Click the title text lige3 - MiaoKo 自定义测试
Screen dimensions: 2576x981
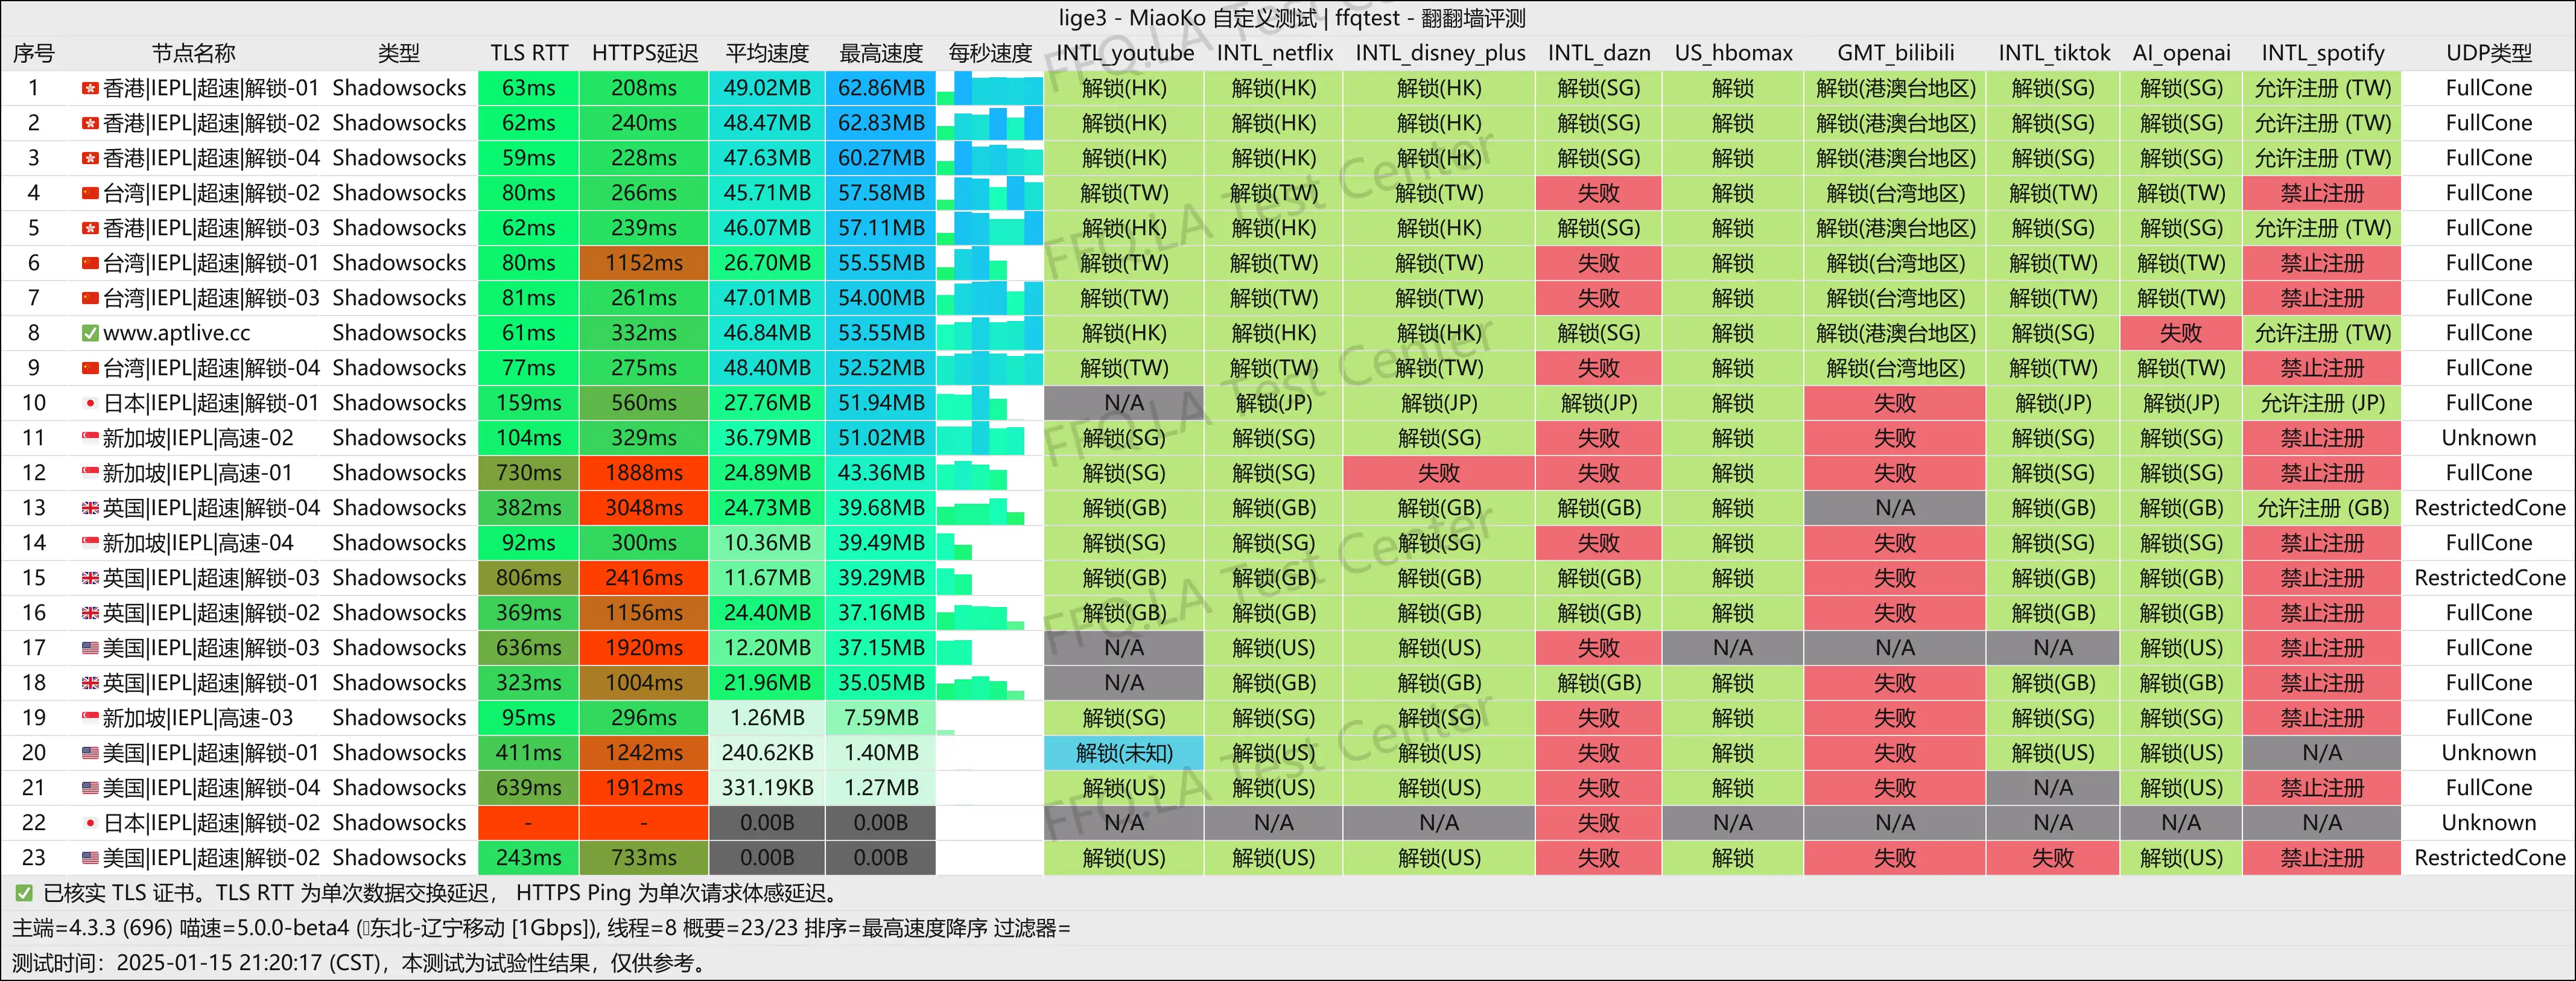click(x=1188, y=18)
